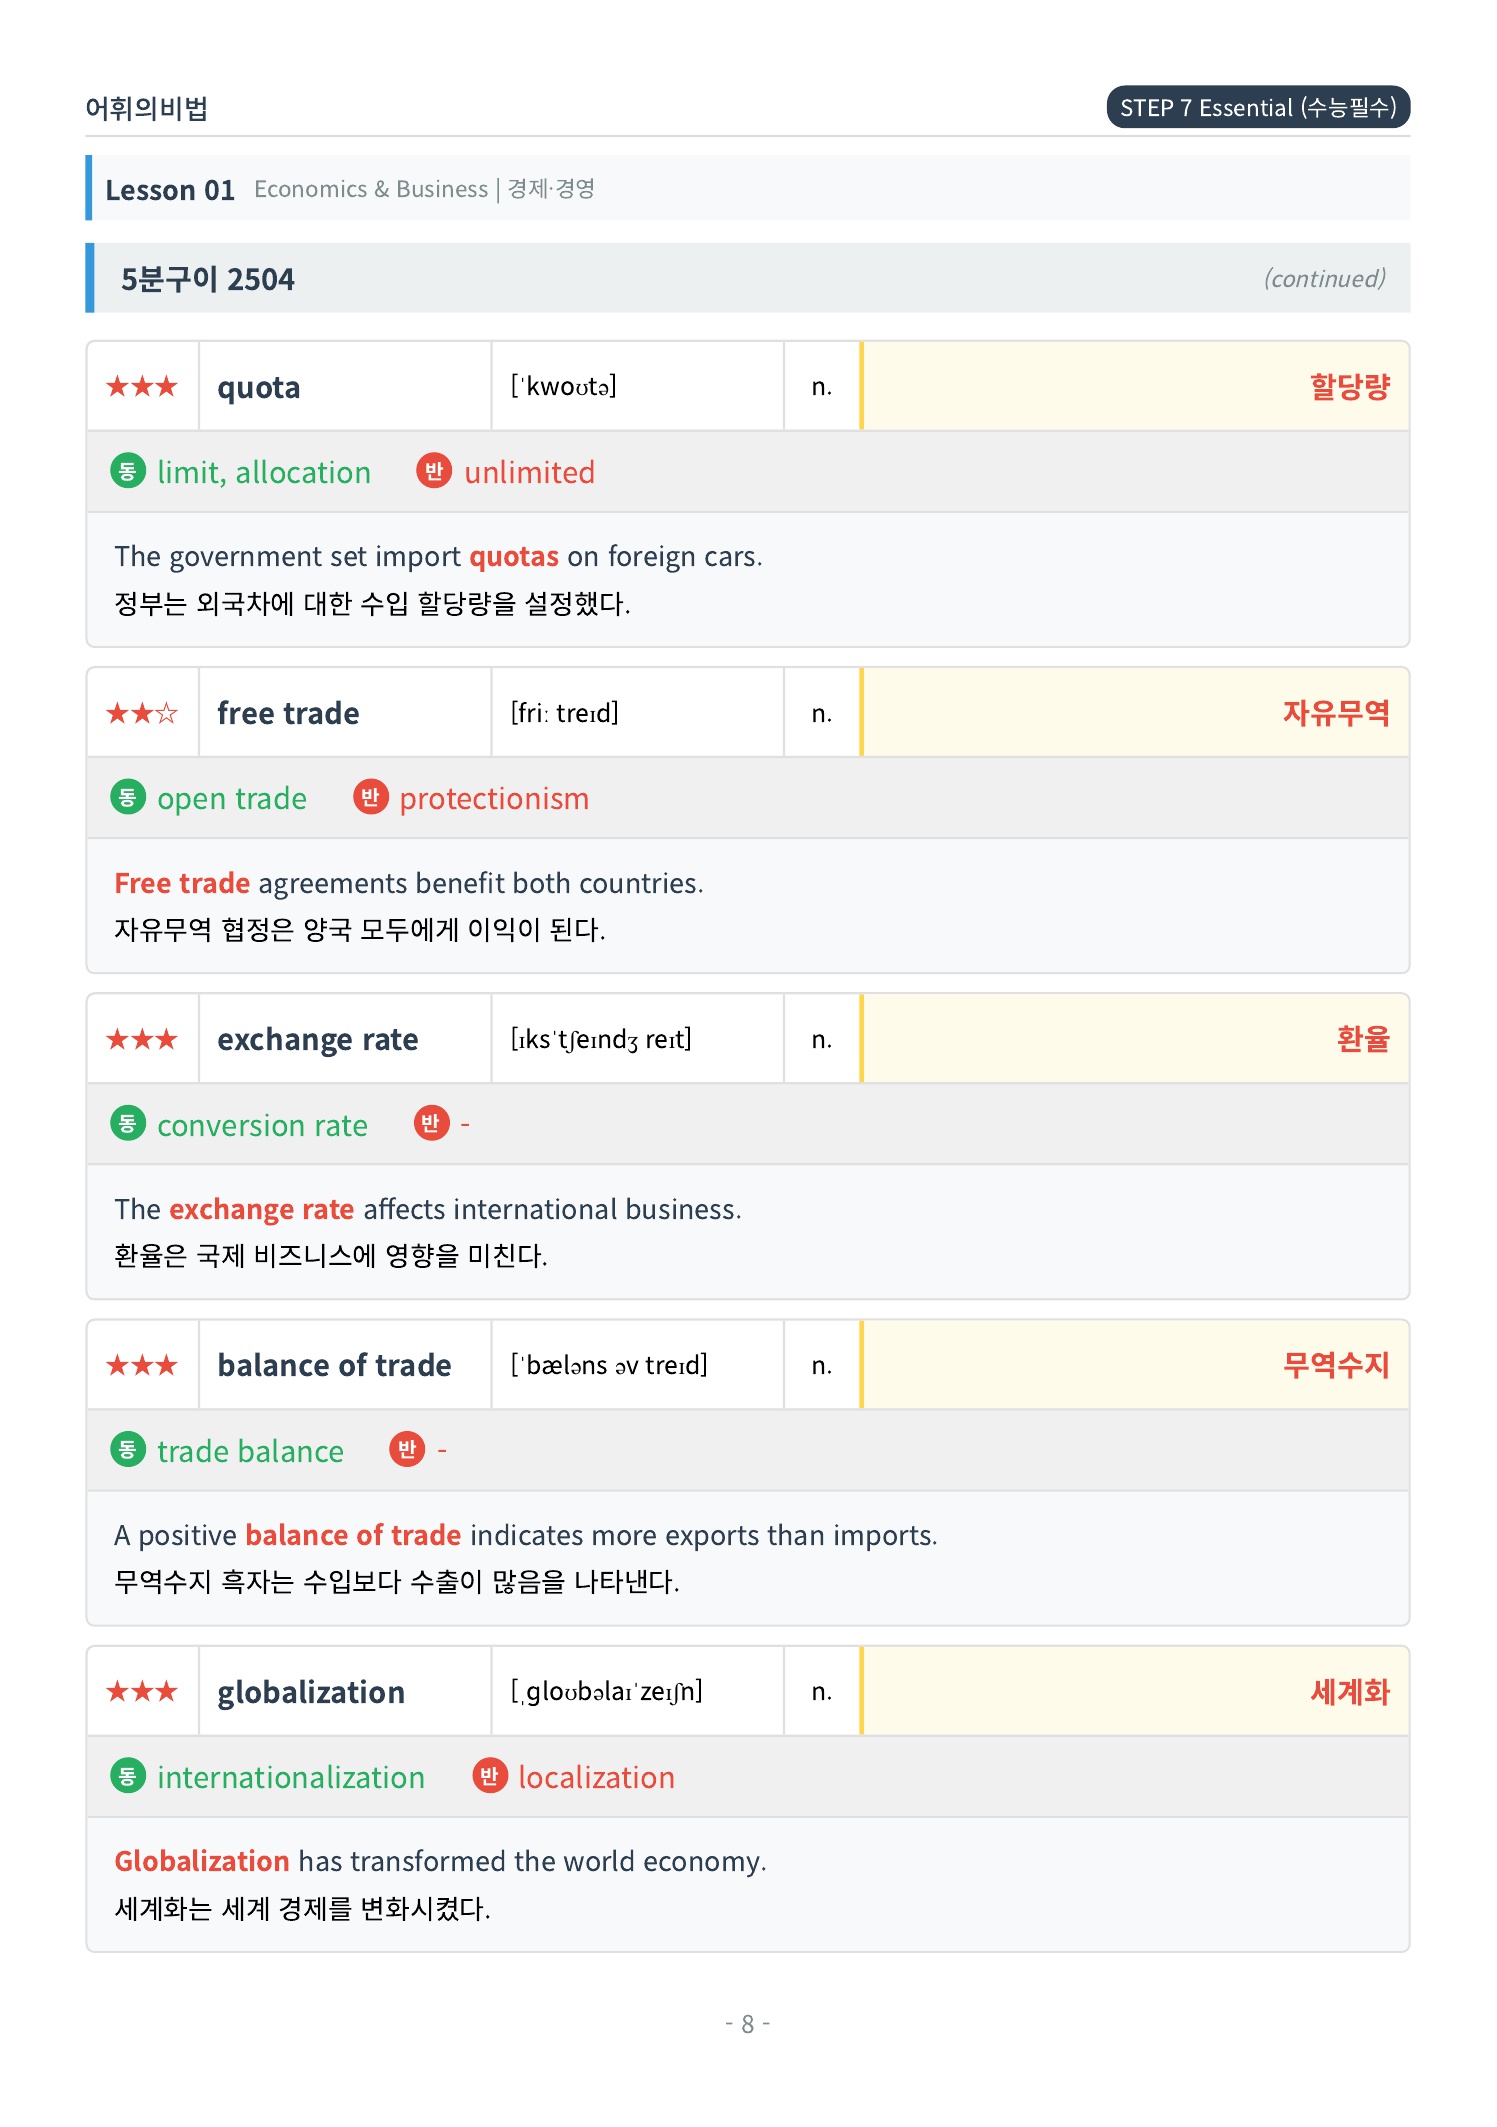Image resolution: width=1497 pixels, height=2127 pixels.
Task: Click the green synonym badge beside 'trade balance'
Action: (127, 1450)
